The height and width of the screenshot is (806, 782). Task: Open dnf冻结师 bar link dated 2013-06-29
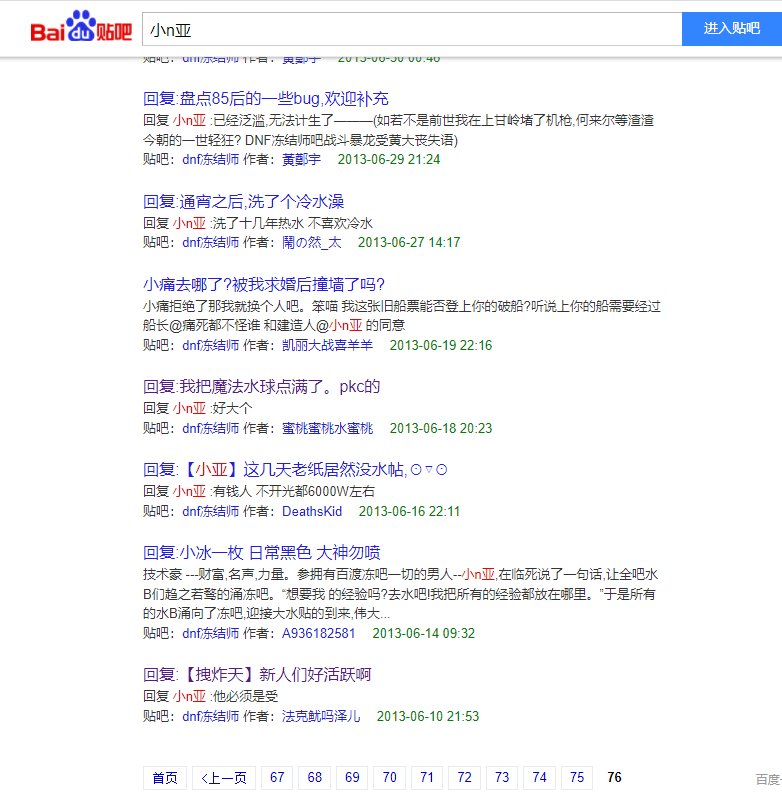(210, 159)
